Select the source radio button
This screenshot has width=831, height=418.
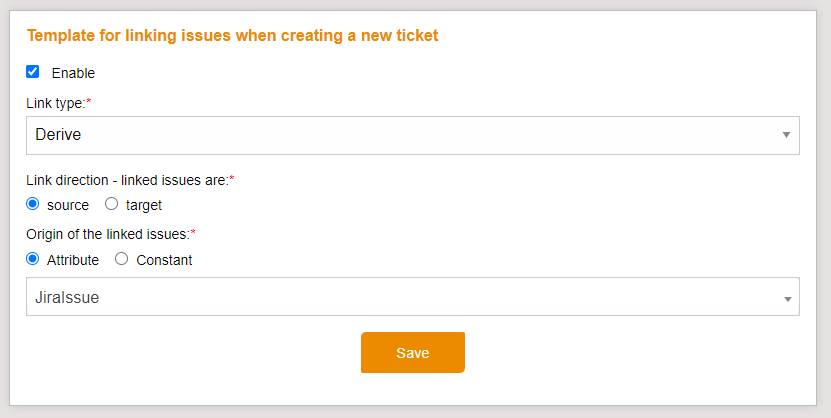pyautogui.click(x=33, y=204)
